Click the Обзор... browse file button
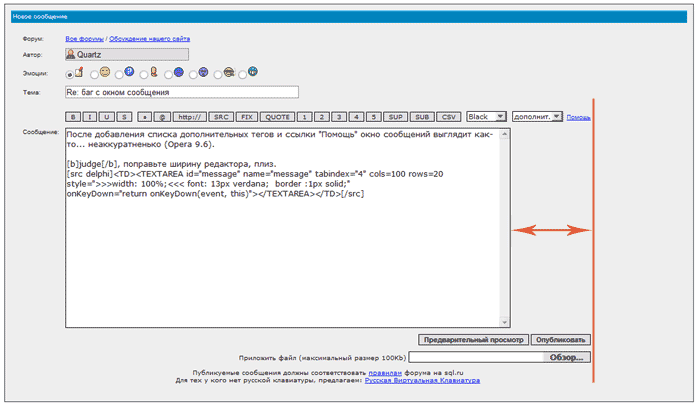 click(566, 357)
